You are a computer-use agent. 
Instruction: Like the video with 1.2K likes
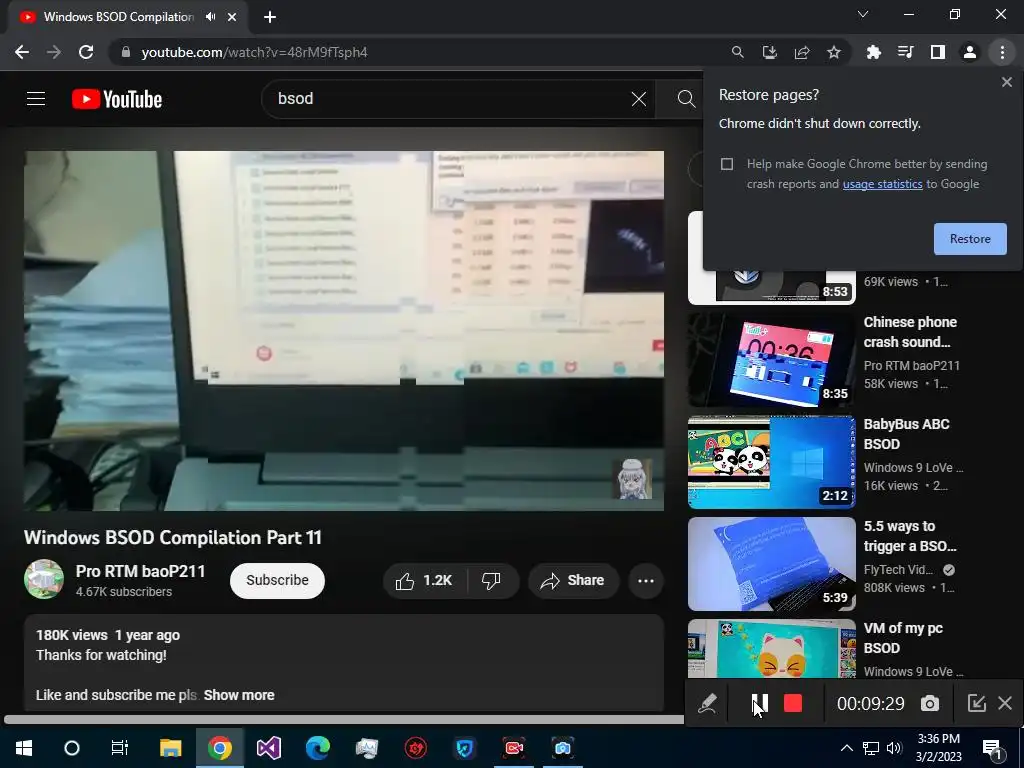point(424,581)
